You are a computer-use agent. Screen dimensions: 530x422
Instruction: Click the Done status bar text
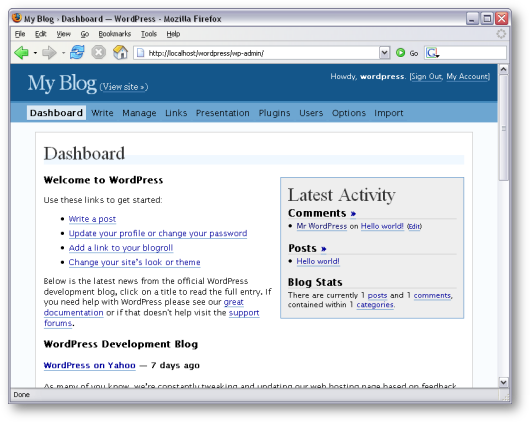(22, 395)
